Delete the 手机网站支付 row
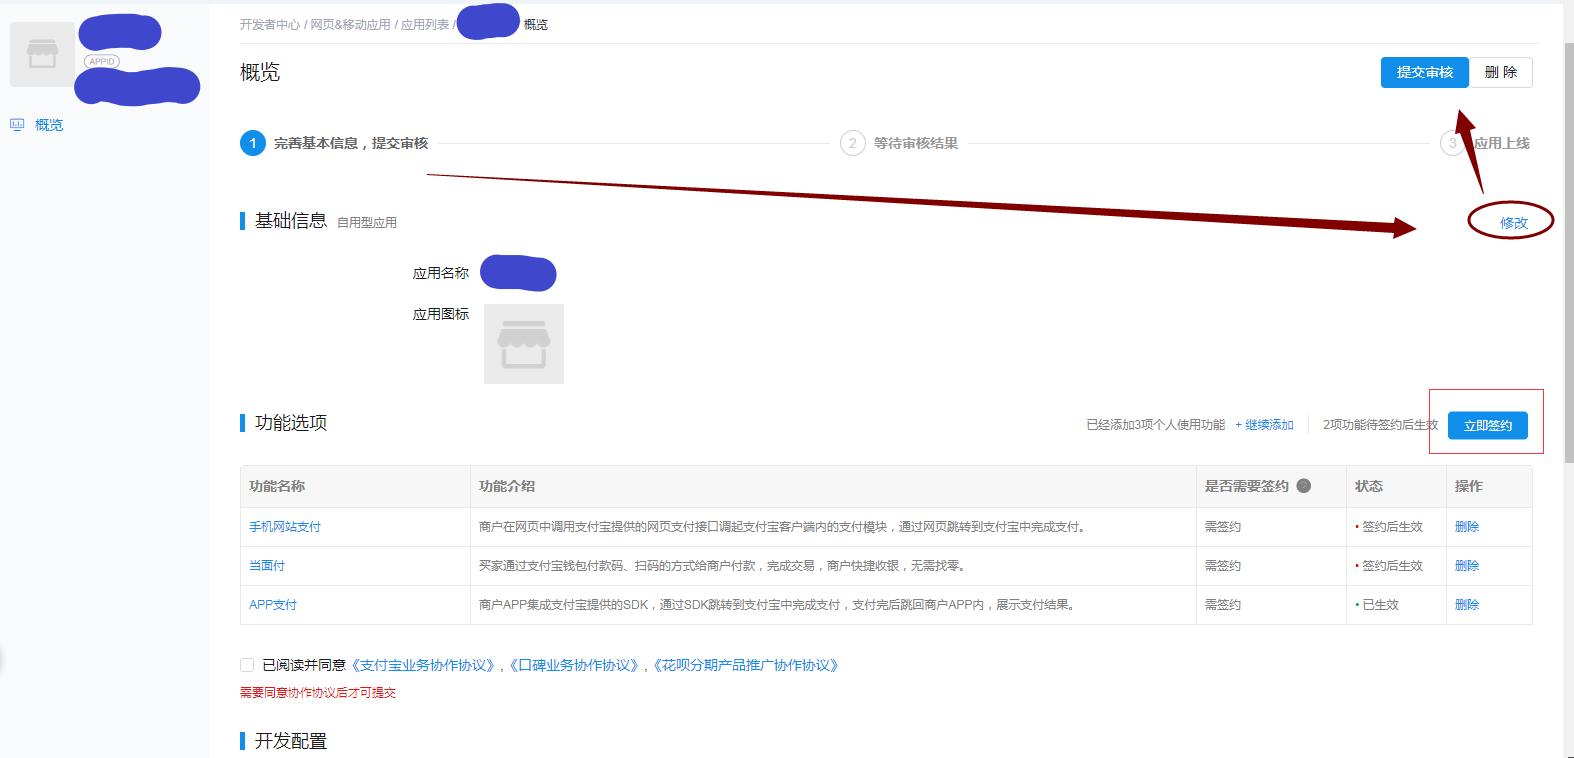Image resolution: width=1574 pixels, height=758 pixels. pos(1467,527)
